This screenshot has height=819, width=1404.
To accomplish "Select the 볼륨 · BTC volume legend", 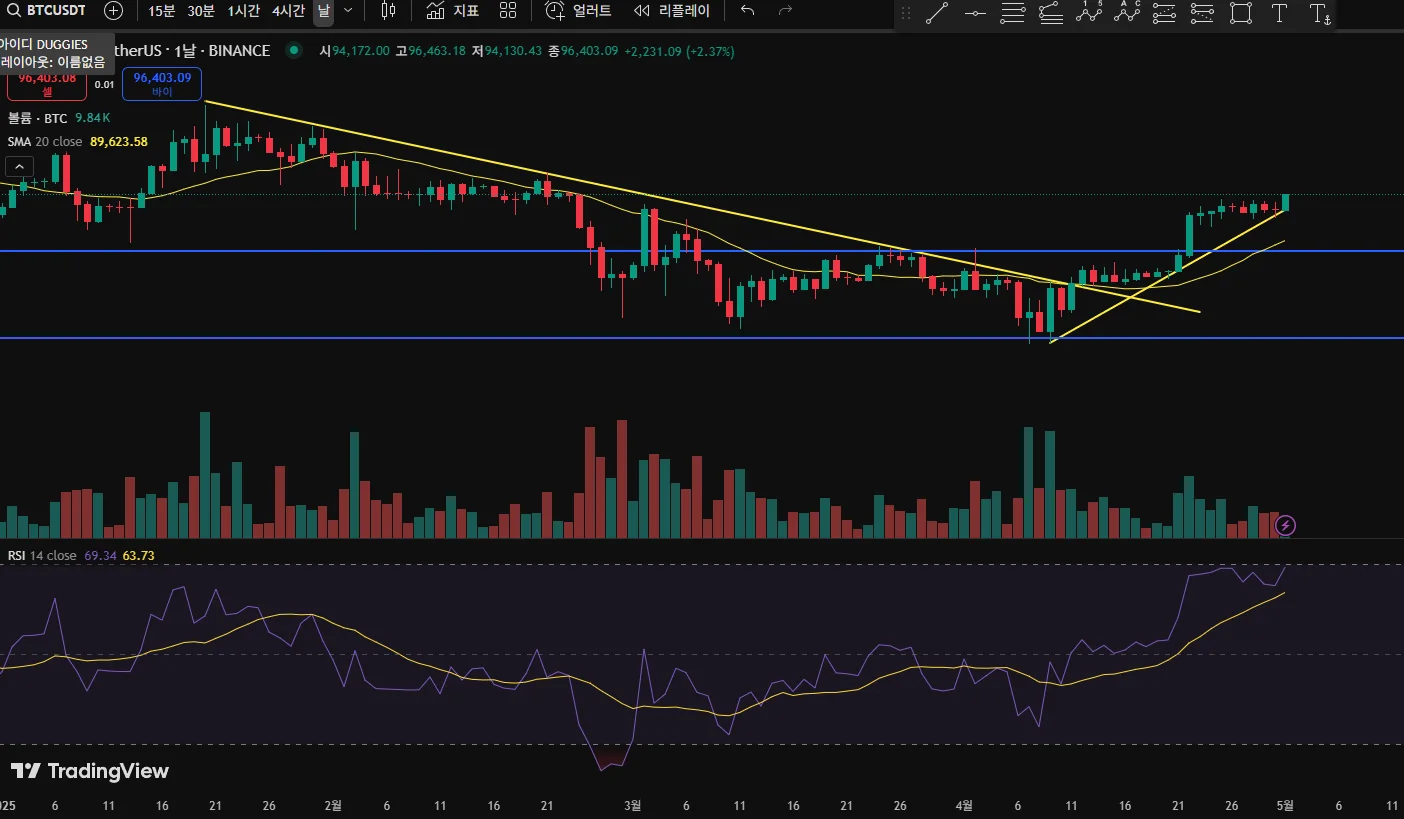I will click(38, 118).
